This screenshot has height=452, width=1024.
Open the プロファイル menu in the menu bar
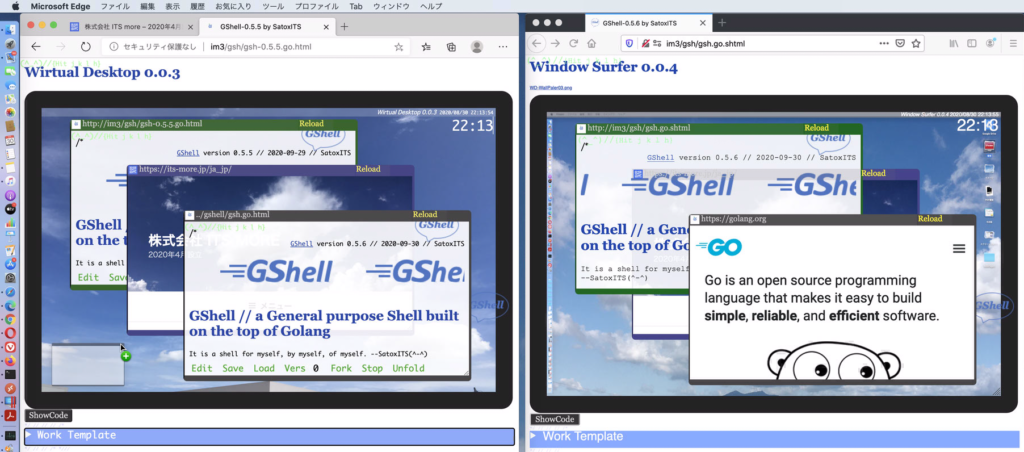[316, 6]
